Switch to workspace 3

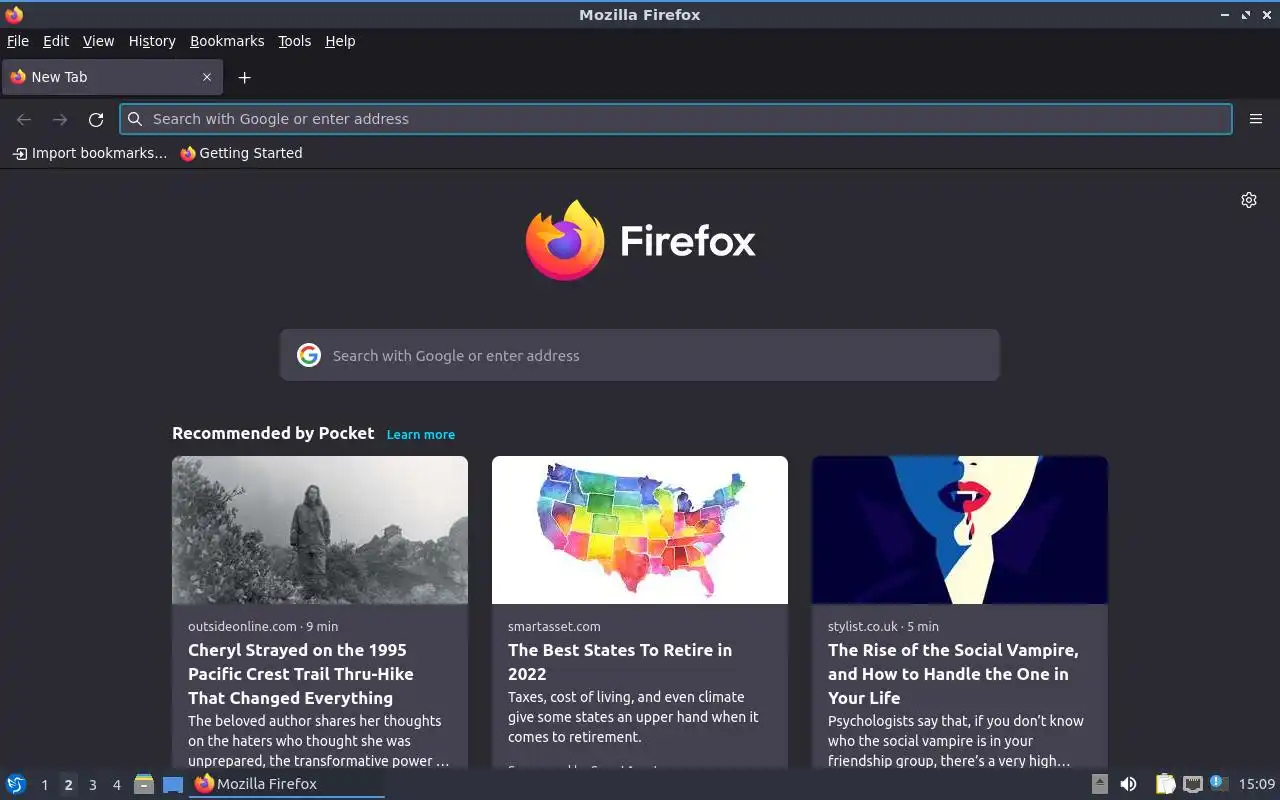pos(92,785)
